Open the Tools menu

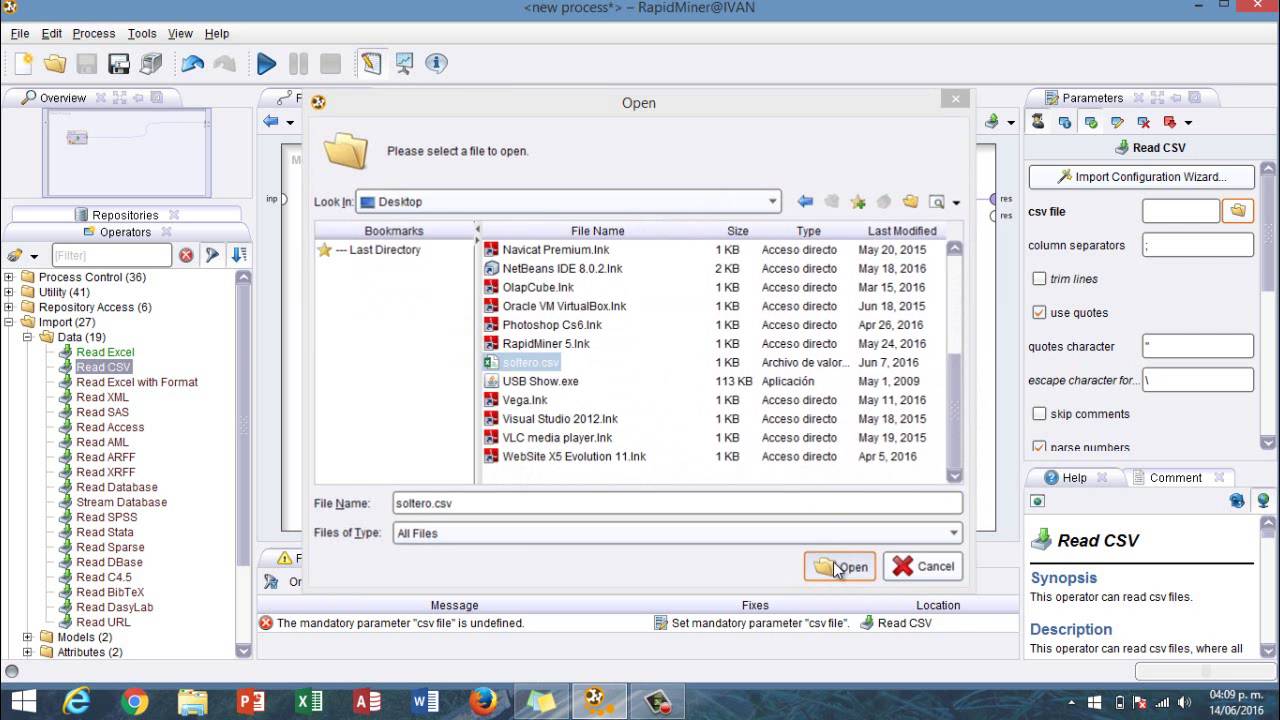tap(142, 33)
